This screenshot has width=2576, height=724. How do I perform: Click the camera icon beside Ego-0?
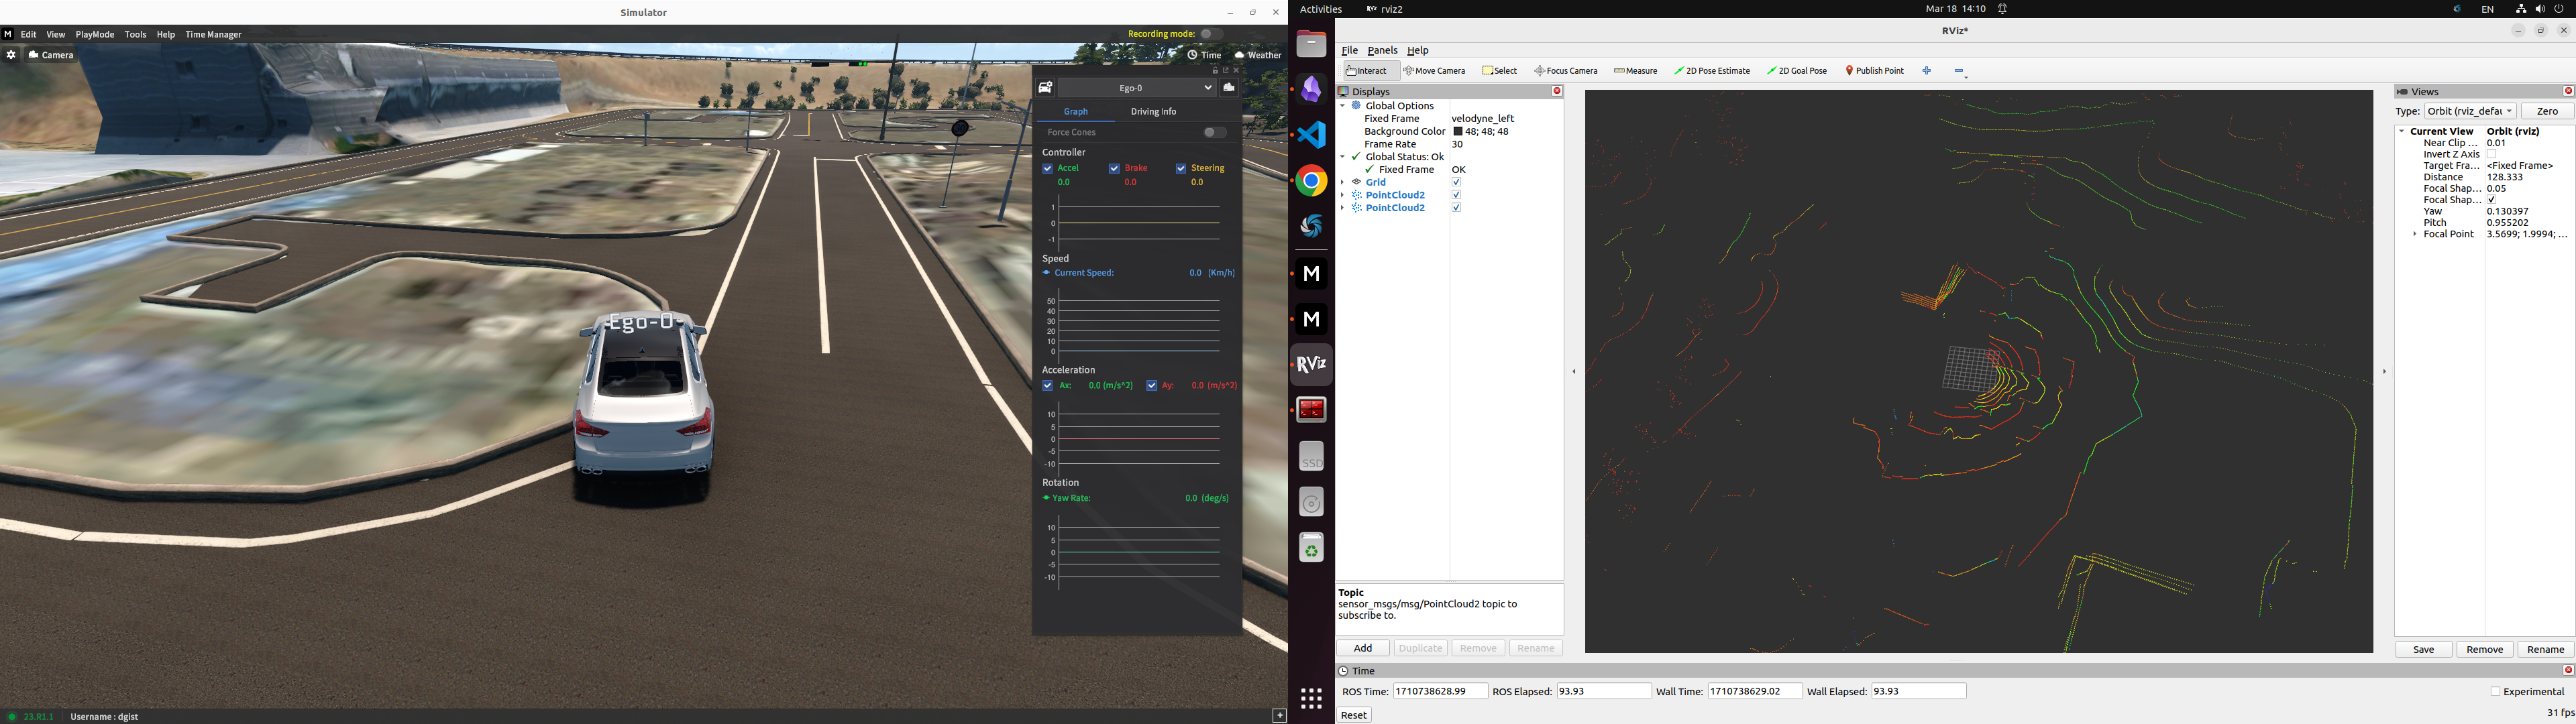(1229, 88)
